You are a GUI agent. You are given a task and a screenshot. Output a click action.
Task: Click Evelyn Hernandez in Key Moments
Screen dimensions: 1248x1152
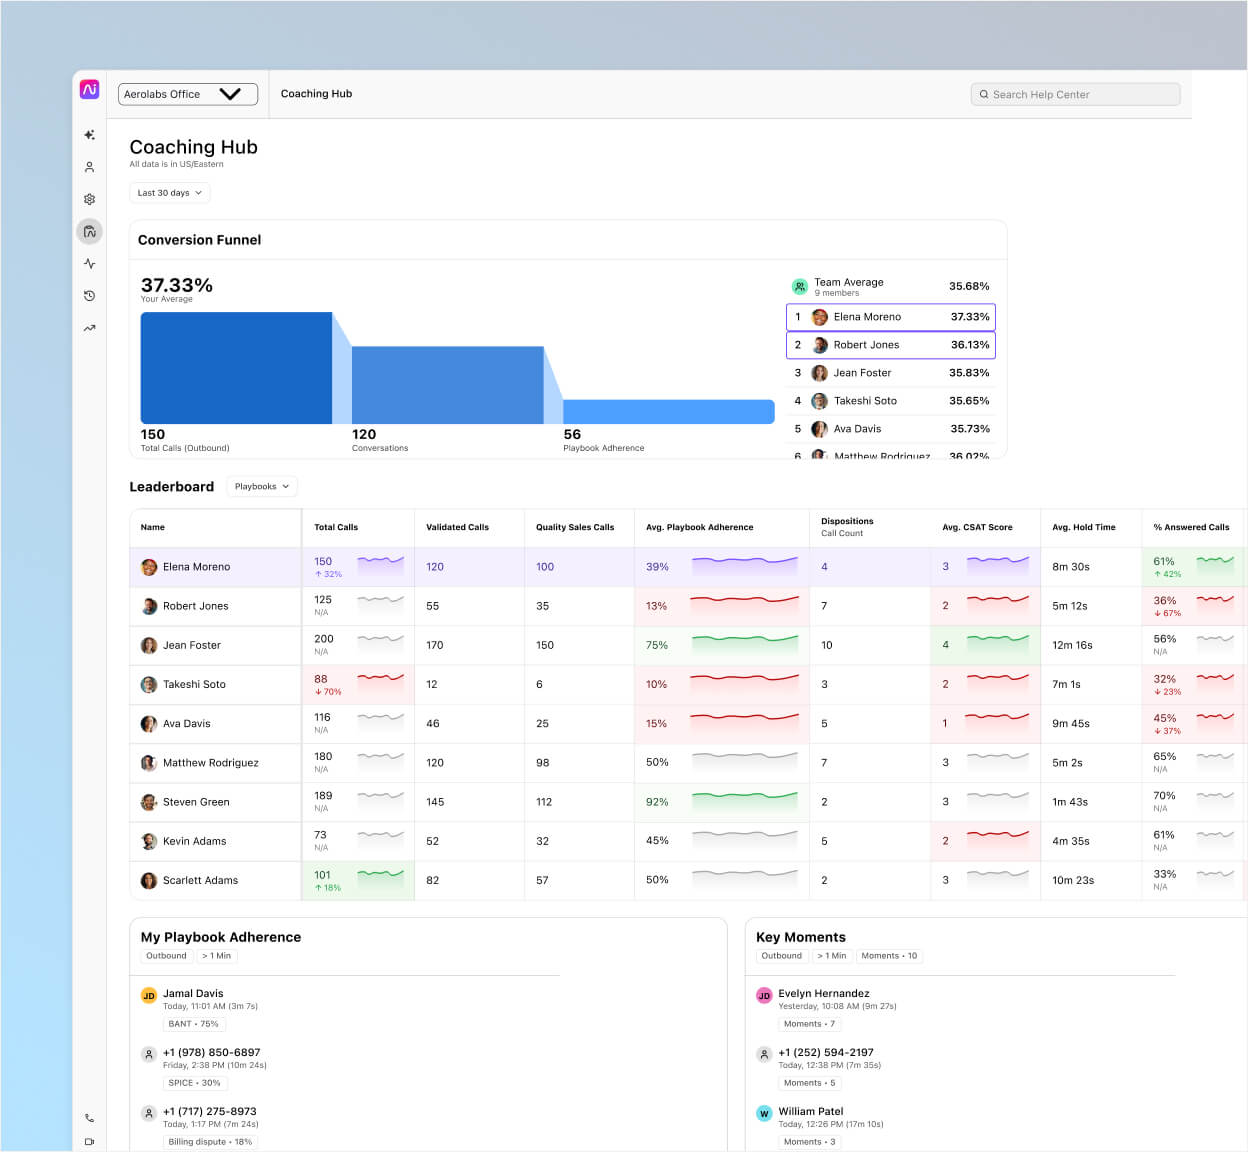click(824, 993)
